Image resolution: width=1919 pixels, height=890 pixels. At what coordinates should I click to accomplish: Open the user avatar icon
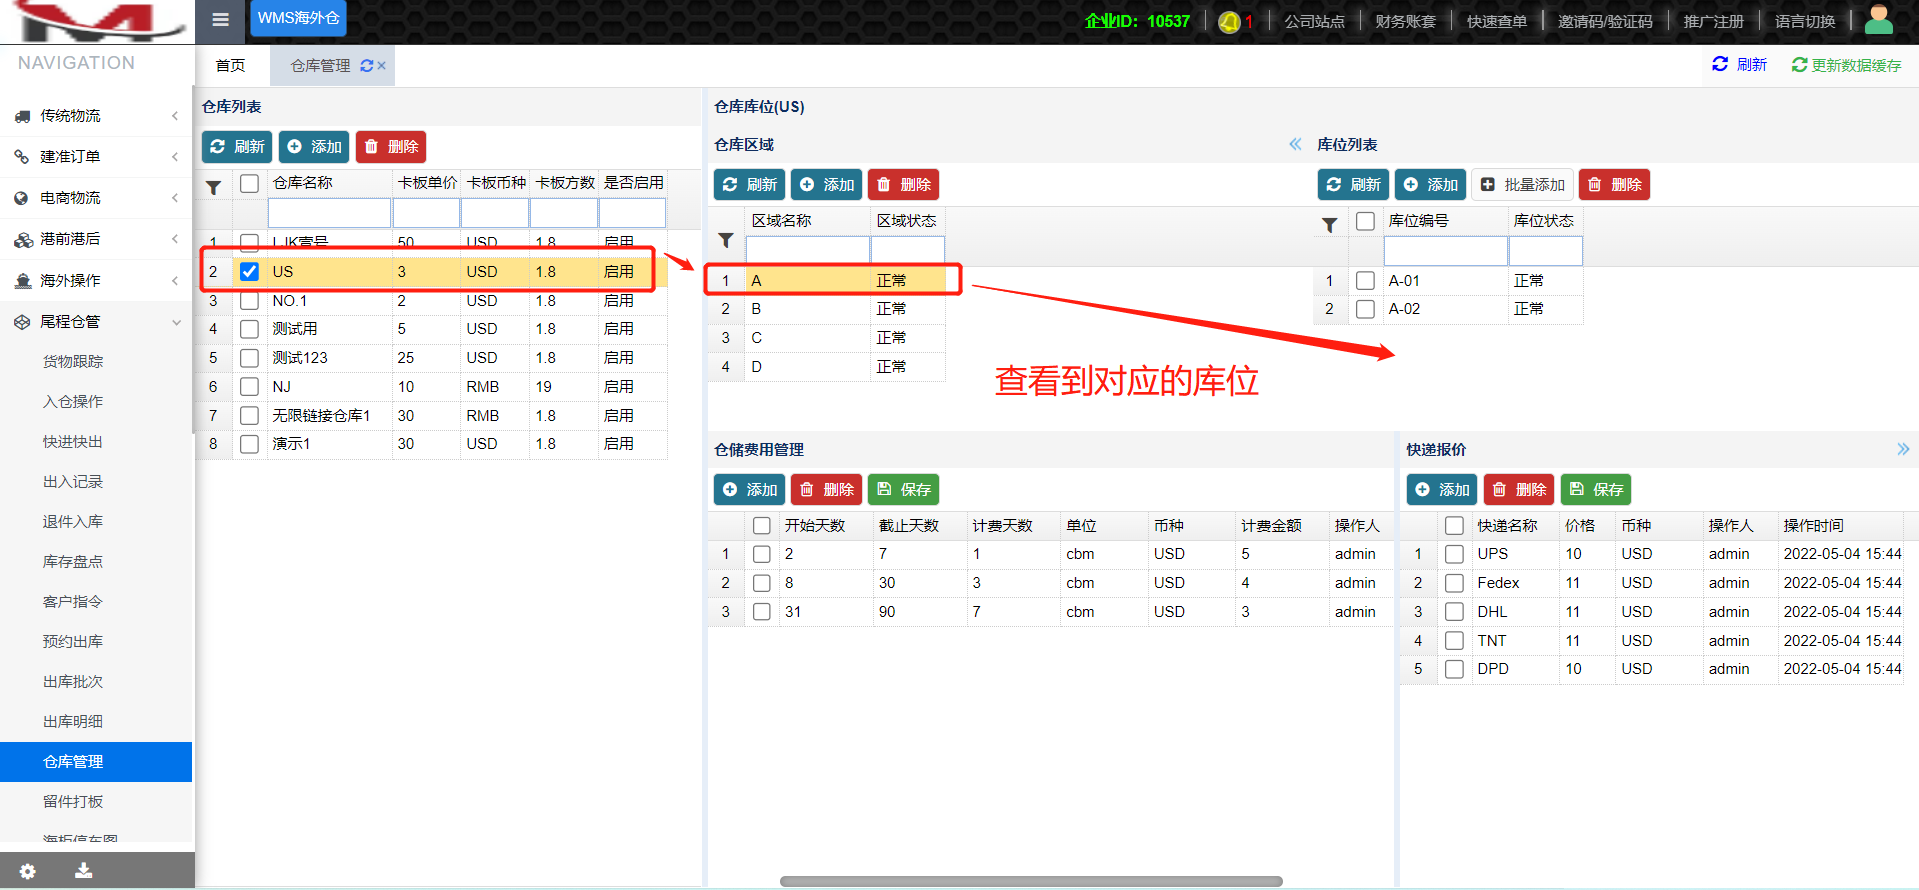pyautogui.click(x=1878, y=20)
